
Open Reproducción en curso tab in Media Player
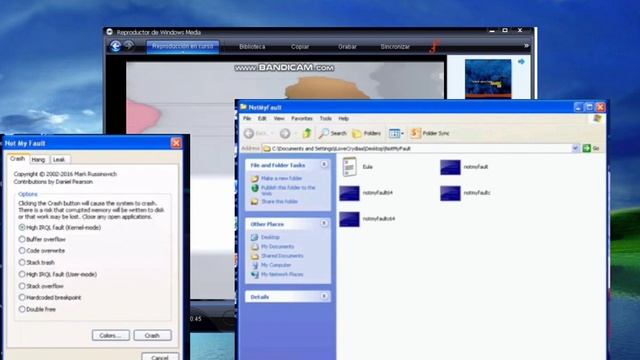click(x=182, y=47)
